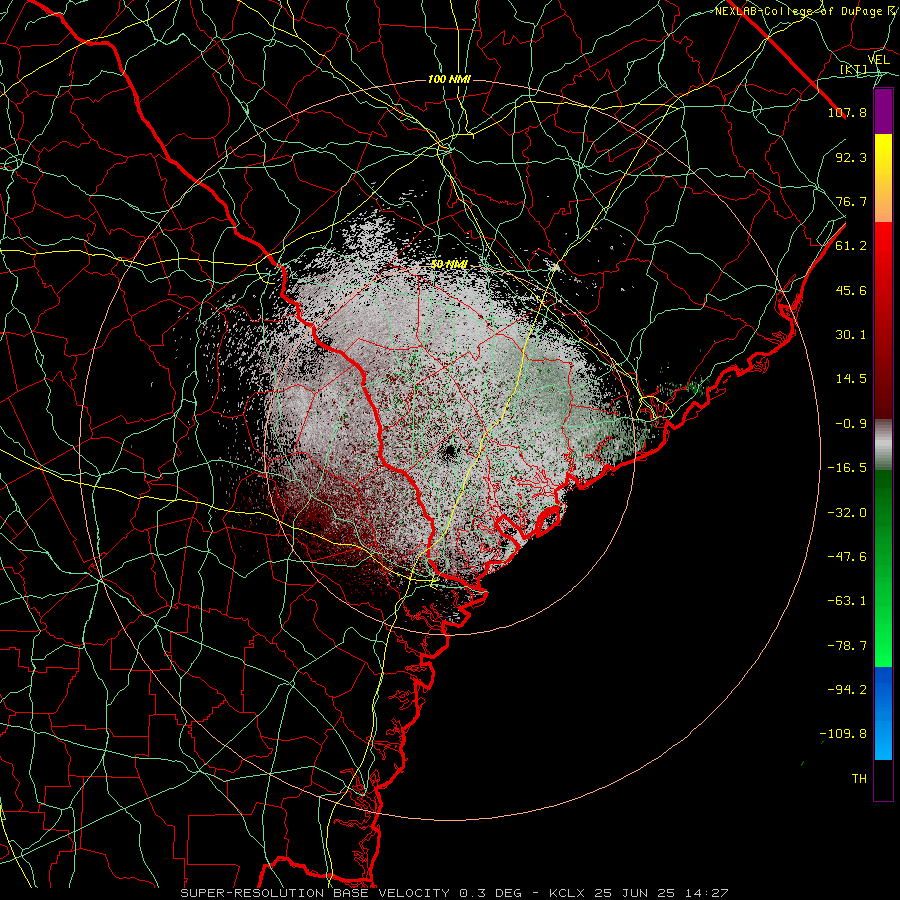Viewport: 900px width, 900px height.
Task: Click the -32.0 velocity scale value
Action: 847,513
